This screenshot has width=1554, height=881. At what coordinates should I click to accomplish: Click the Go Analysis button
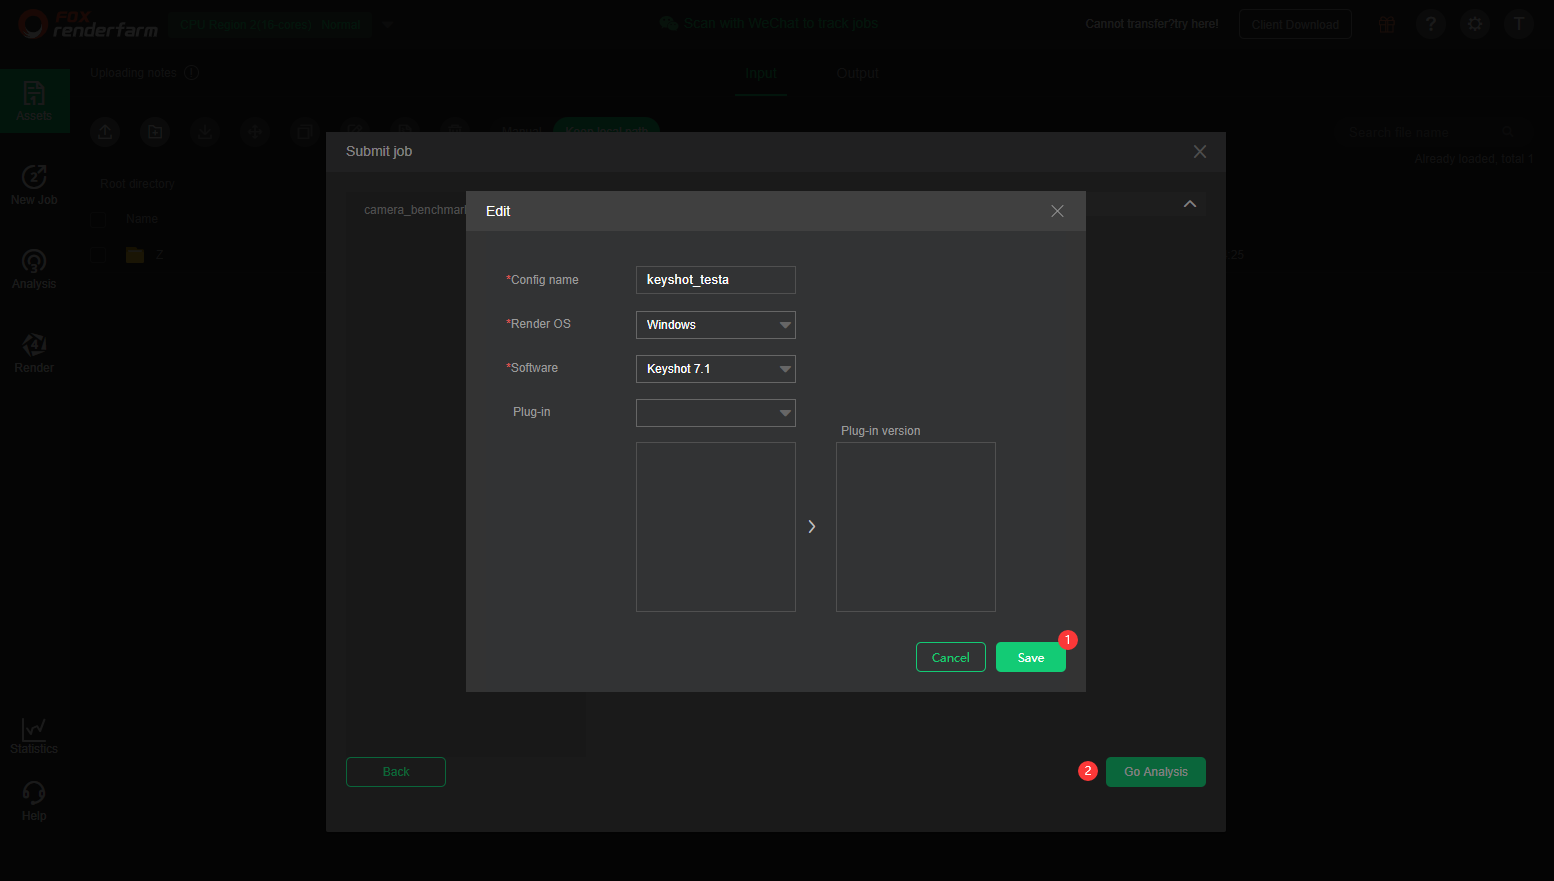click(x=1156, y=772)
